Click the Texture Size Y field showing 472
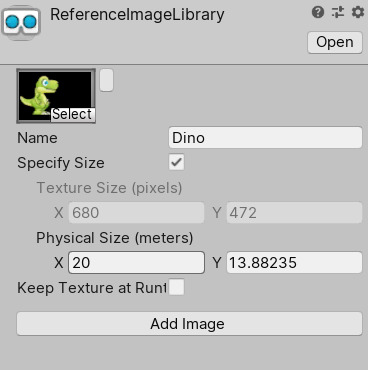The image size is (368, 370). tap(294, 213)
